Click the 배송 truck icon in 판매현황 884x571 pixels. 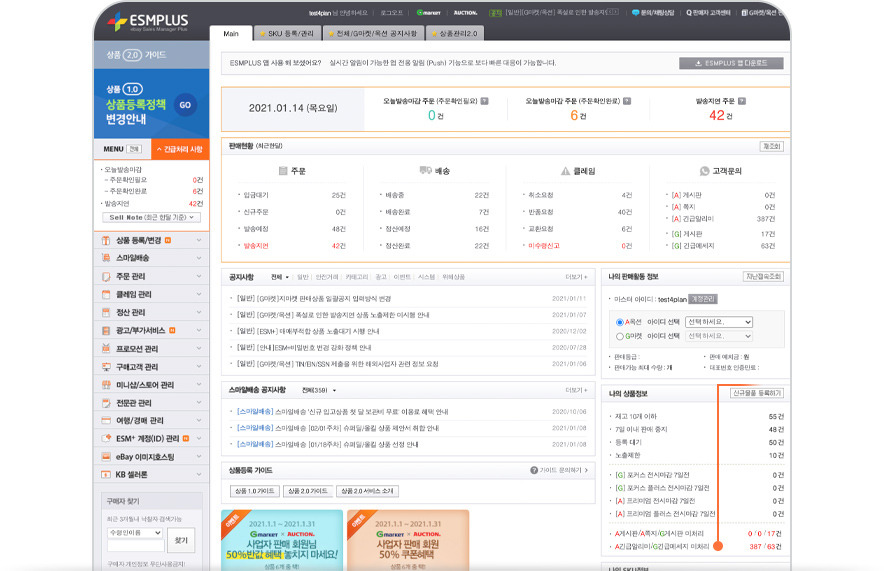pyautogui.click(x=426, y=170)
